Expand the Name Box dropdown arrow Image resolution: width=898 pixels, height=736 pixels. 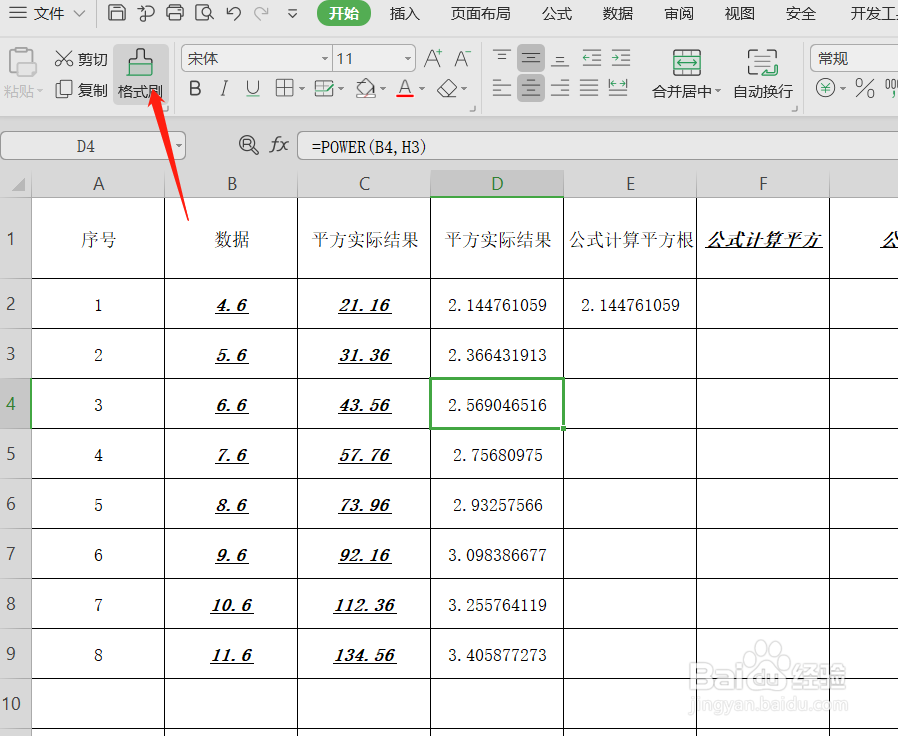179,146
